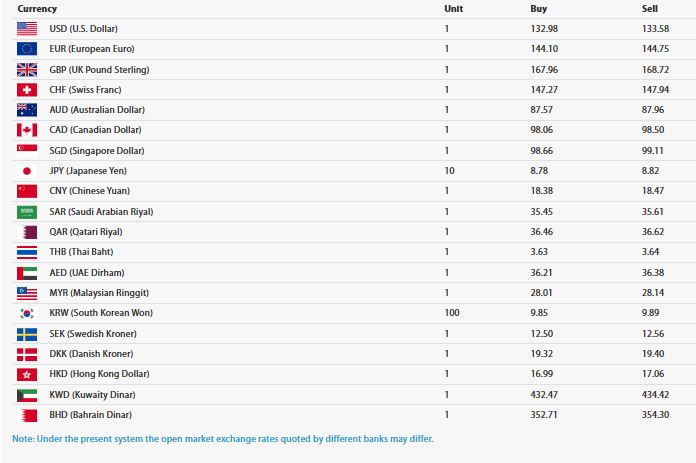Click the Sell column header
This screenshot has width=696, height=463.
tap(650, 9)
